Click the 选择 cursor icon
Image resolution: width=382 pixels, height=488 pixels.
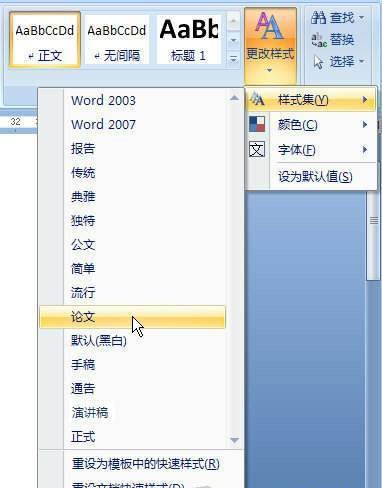pos(318,62)
